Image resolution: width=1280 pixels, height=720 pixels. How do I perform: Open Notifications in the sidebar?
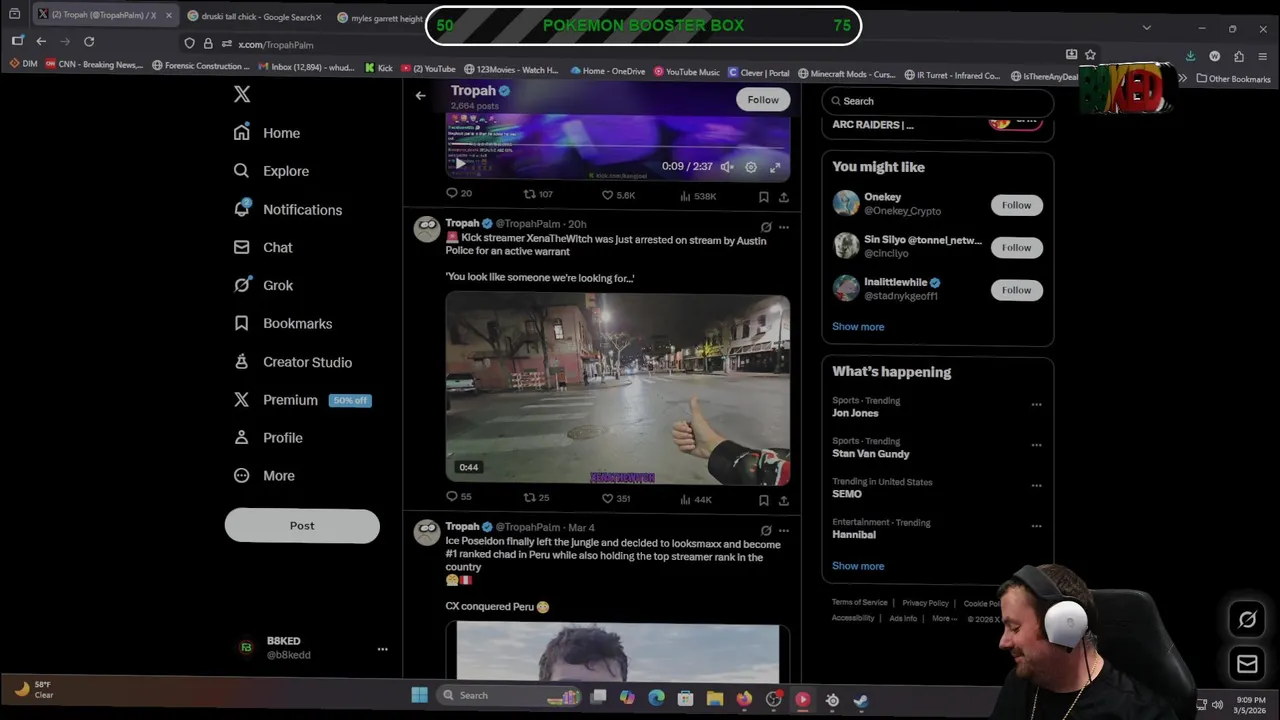[288, 209]
